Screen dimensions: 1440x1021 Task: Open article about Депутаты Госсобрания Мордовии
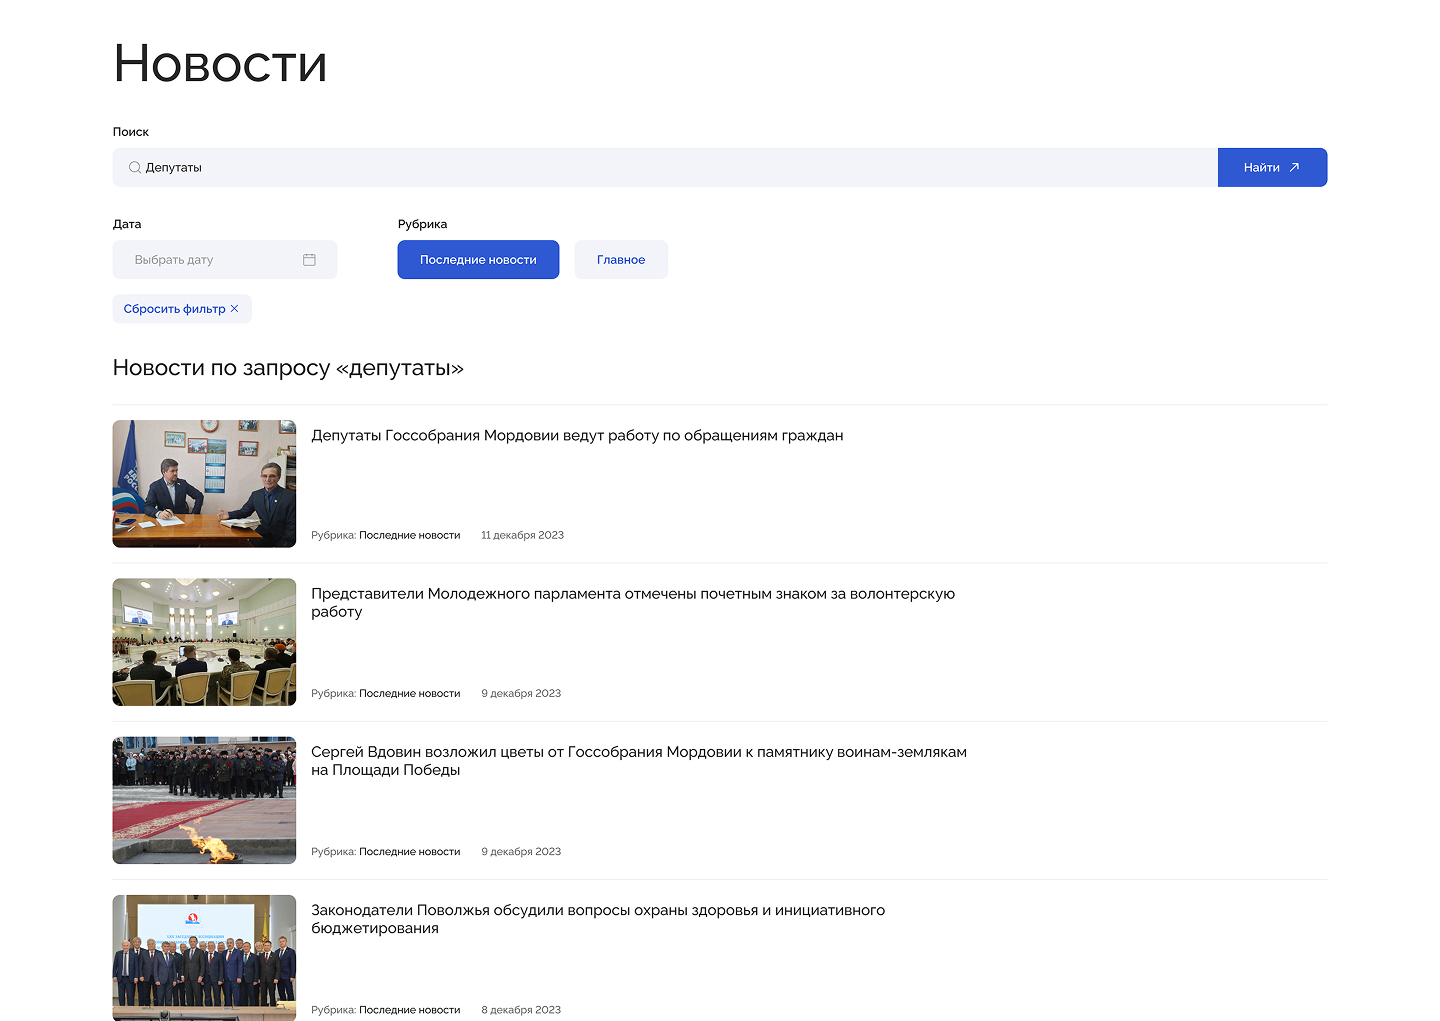click(x=577, y=435)
